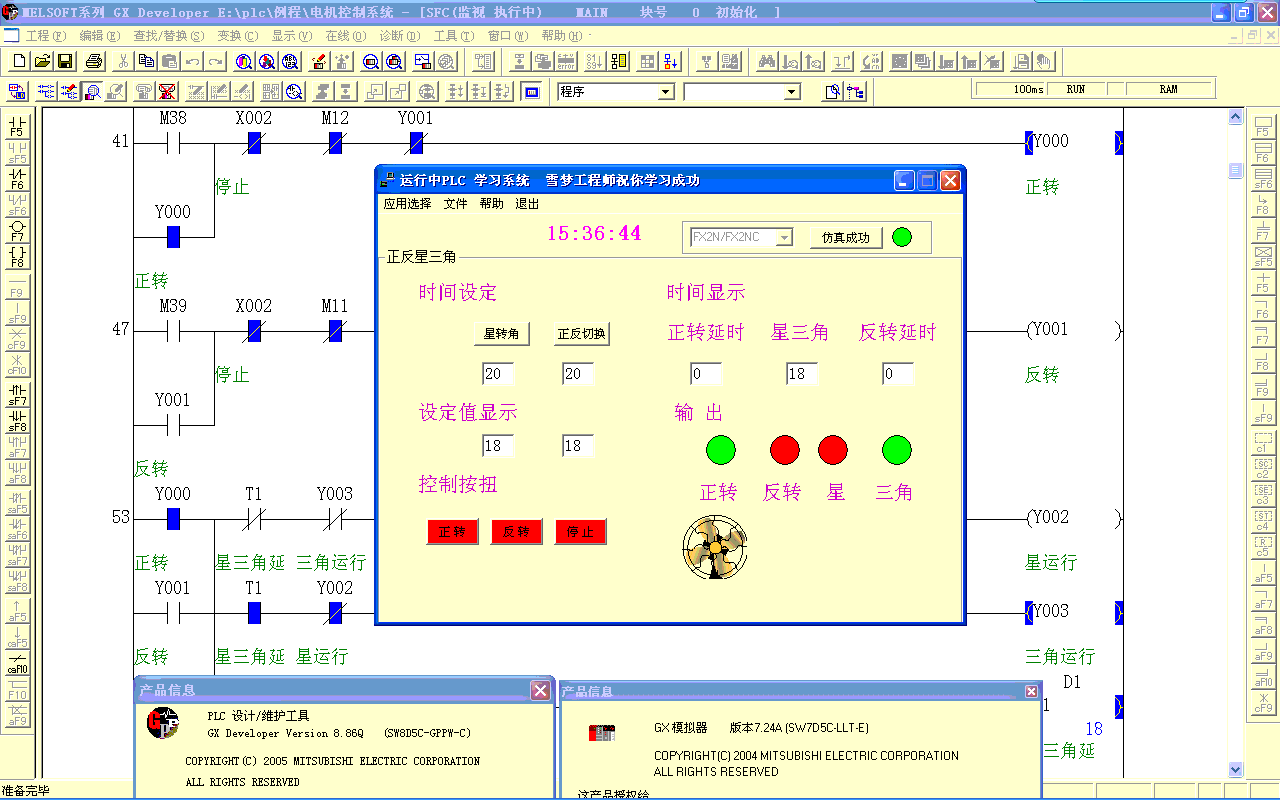Click the Cut scissors icon in toolbar
Viewport: 1280px width, 800px height.
(122, 61)
